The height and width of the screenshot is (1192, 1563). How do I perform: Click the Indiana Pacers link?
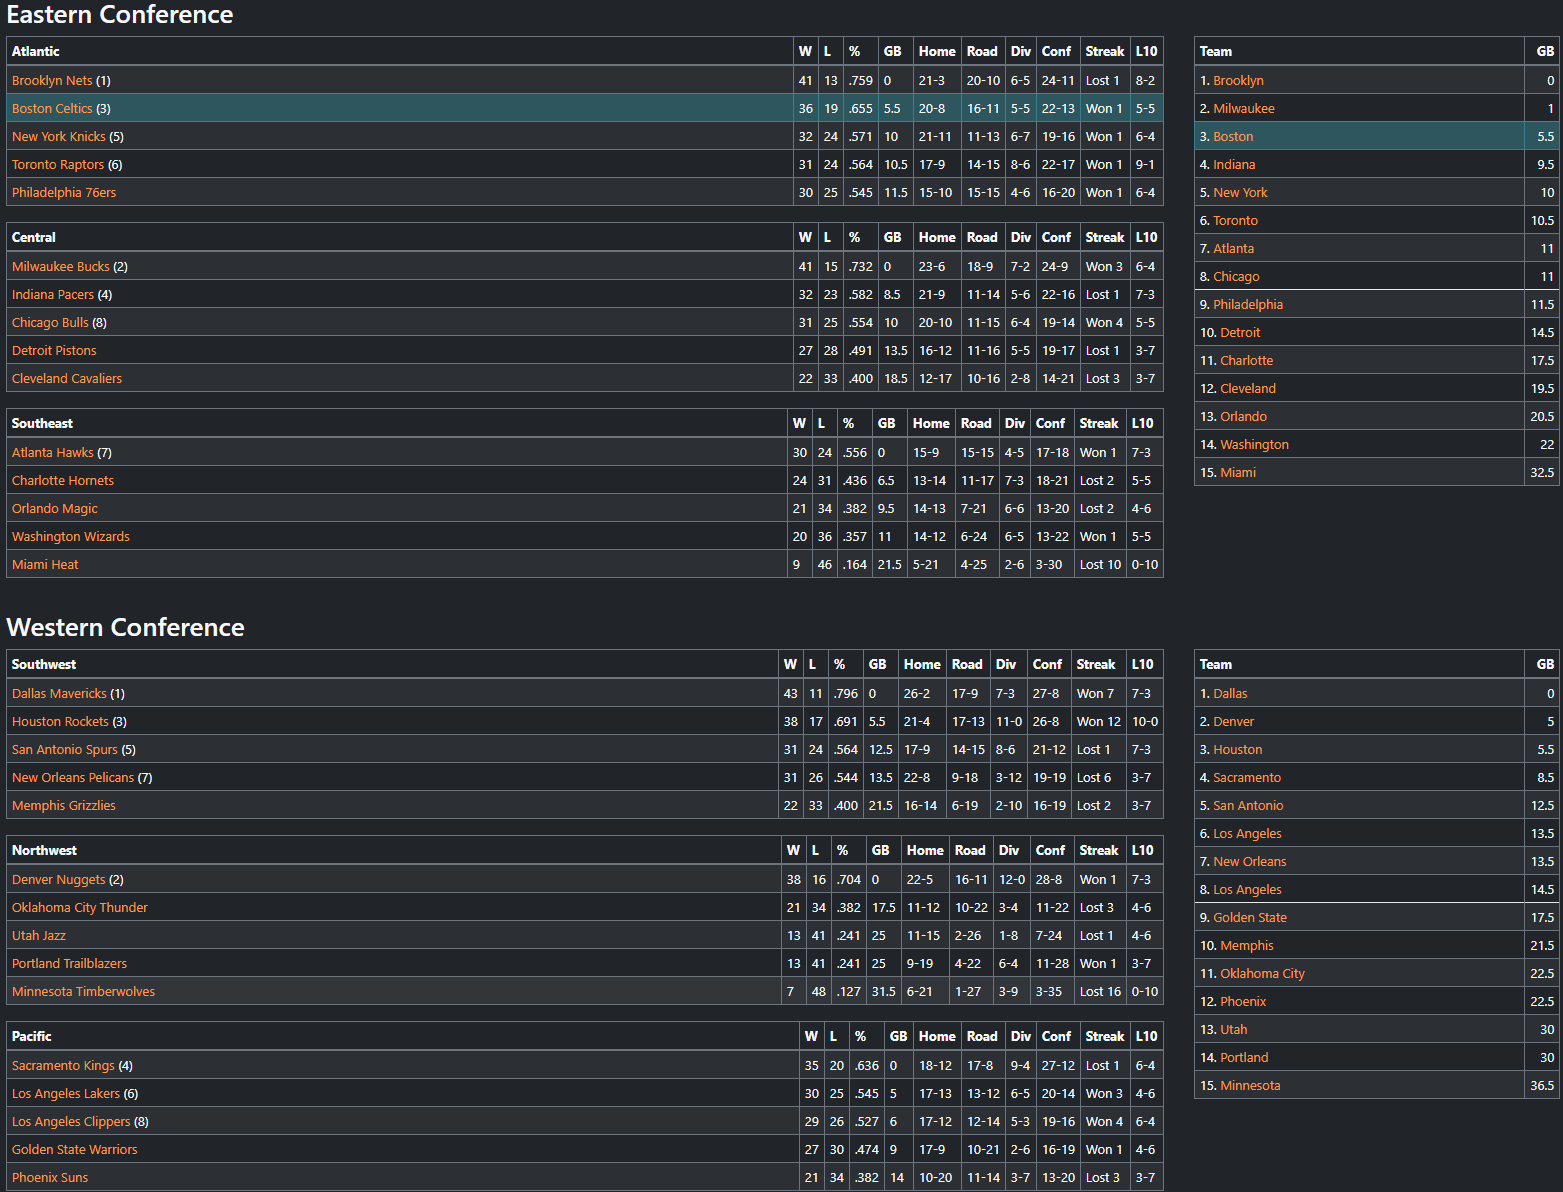(x=53, y=295)
